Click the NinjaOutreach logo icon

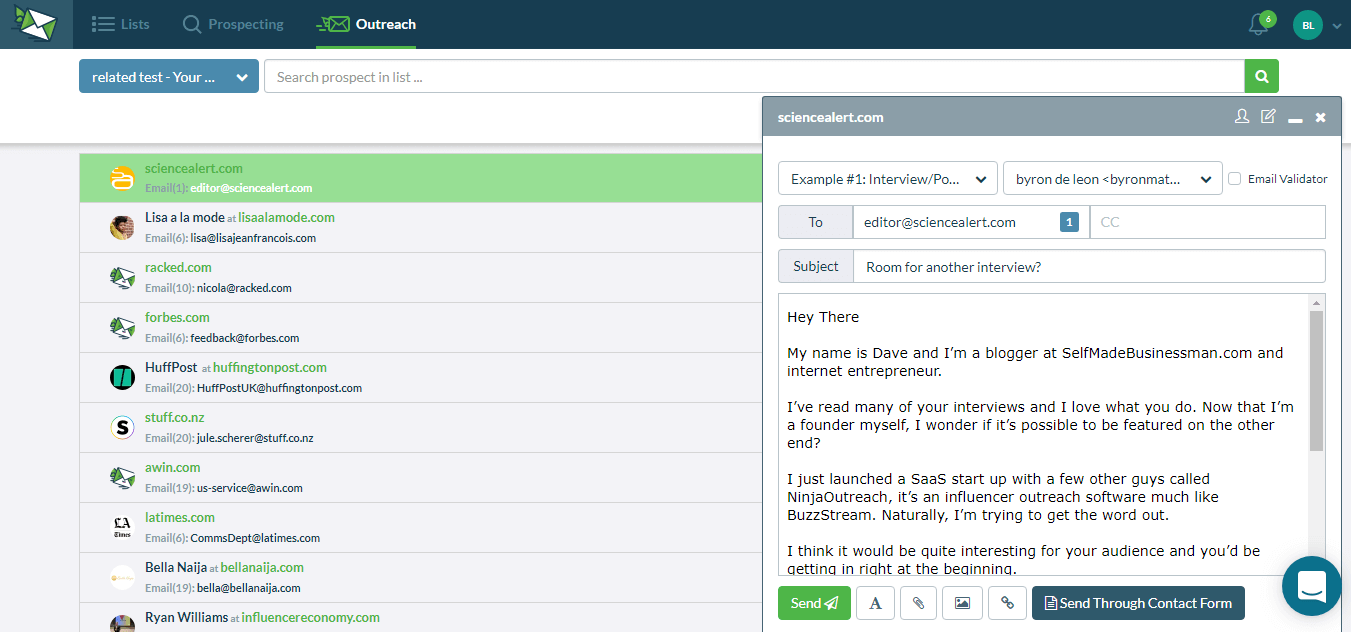click(36, 24)
